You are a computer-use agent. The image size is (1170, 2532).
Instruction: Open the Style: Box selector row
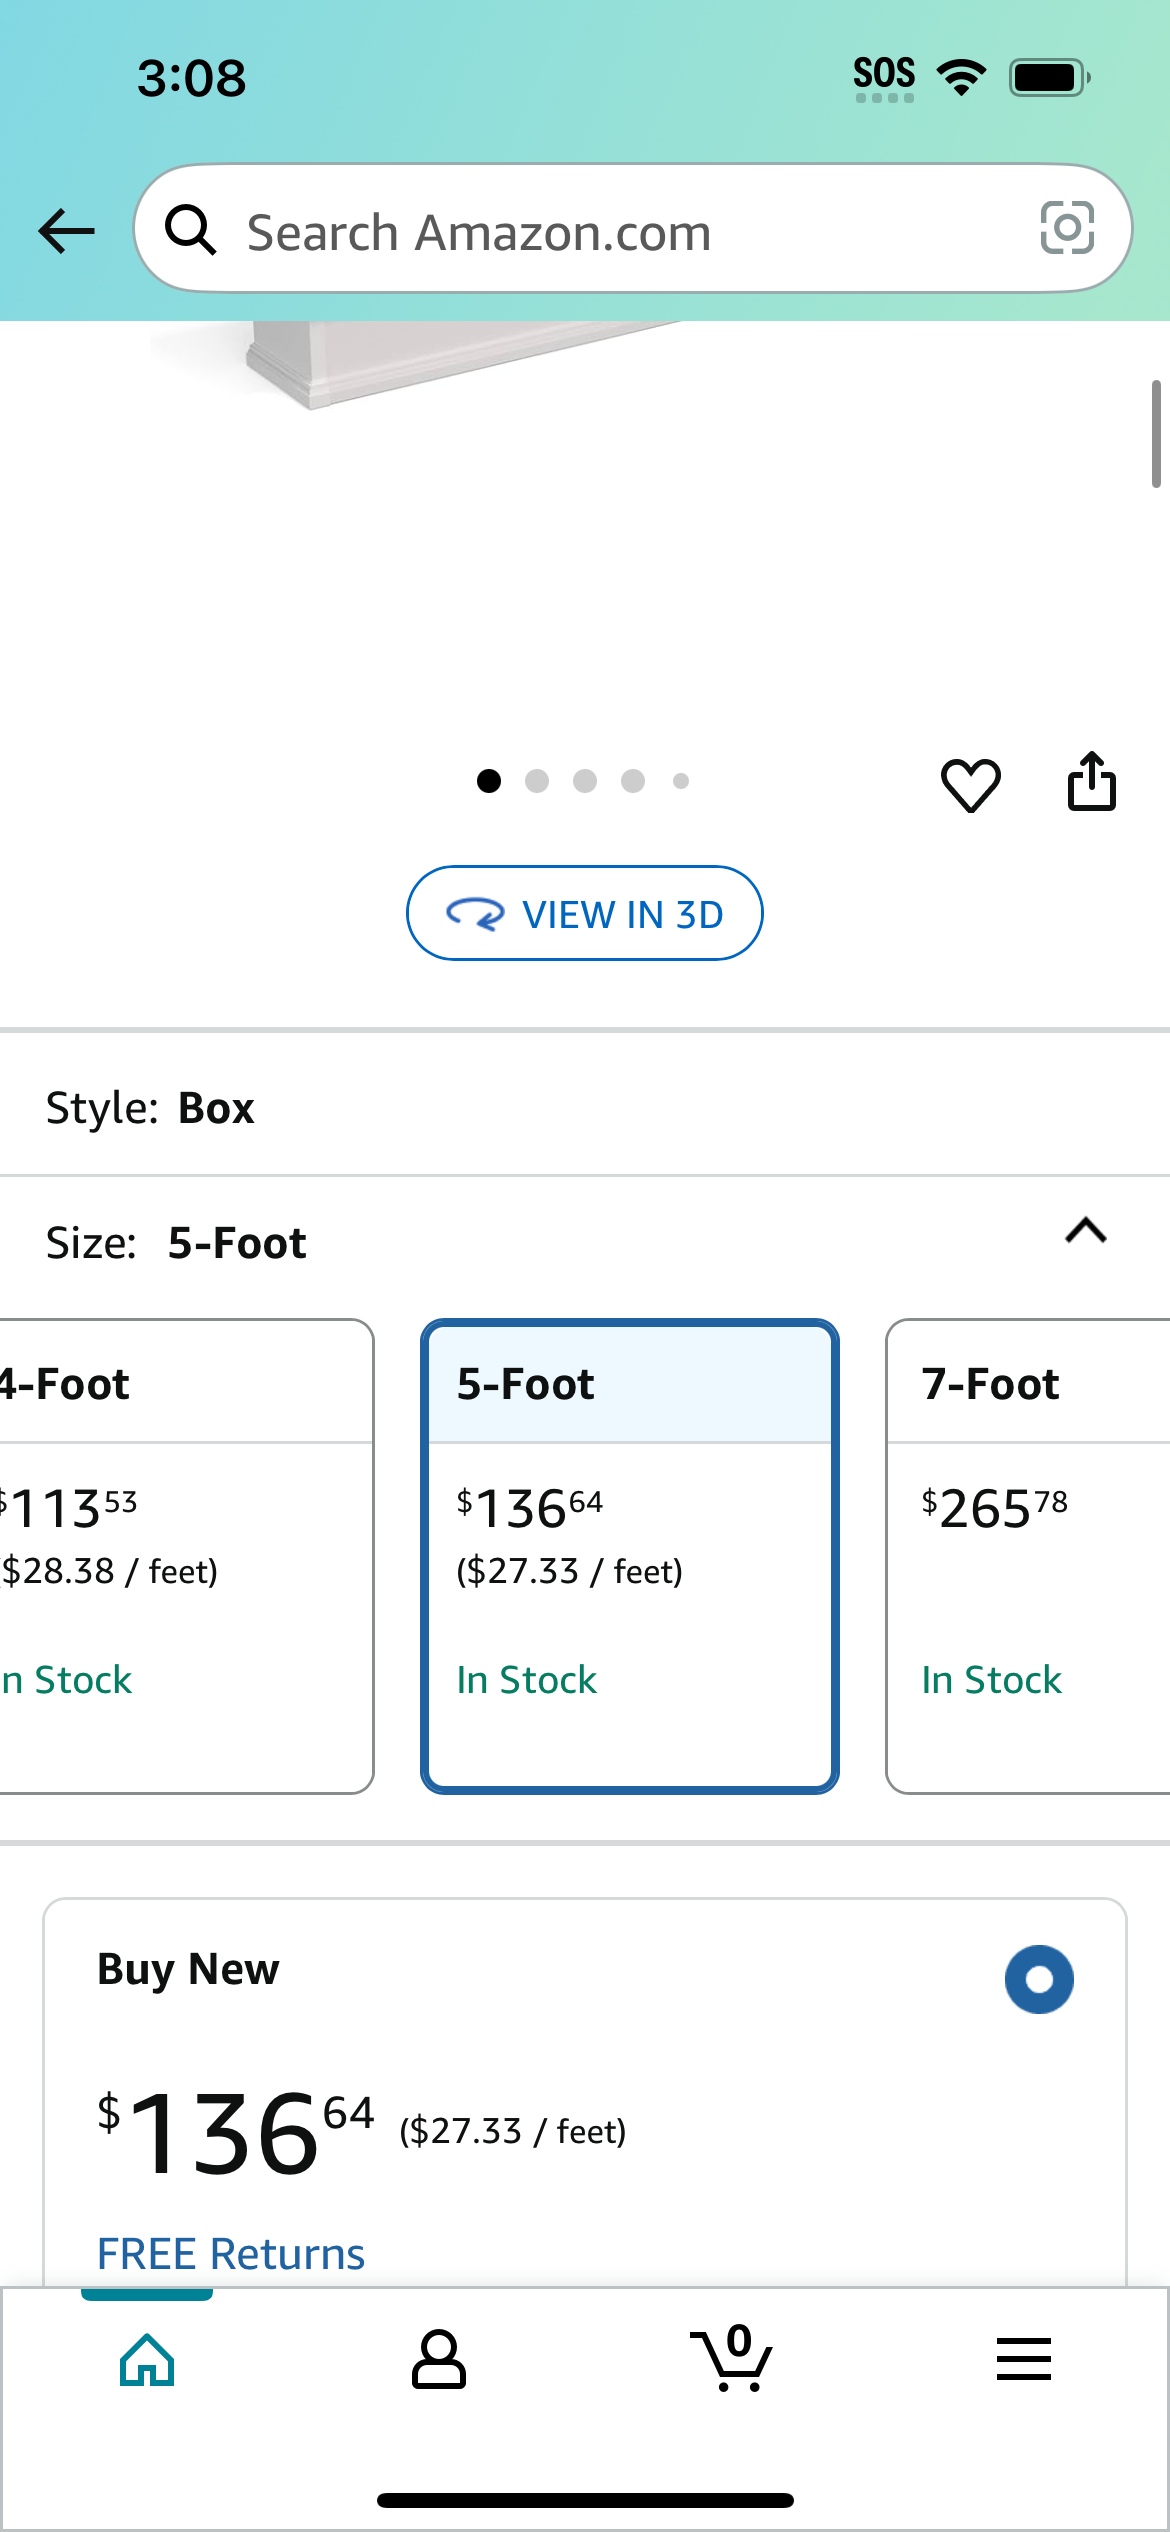pyautogui.click(x=585, y=1108)
